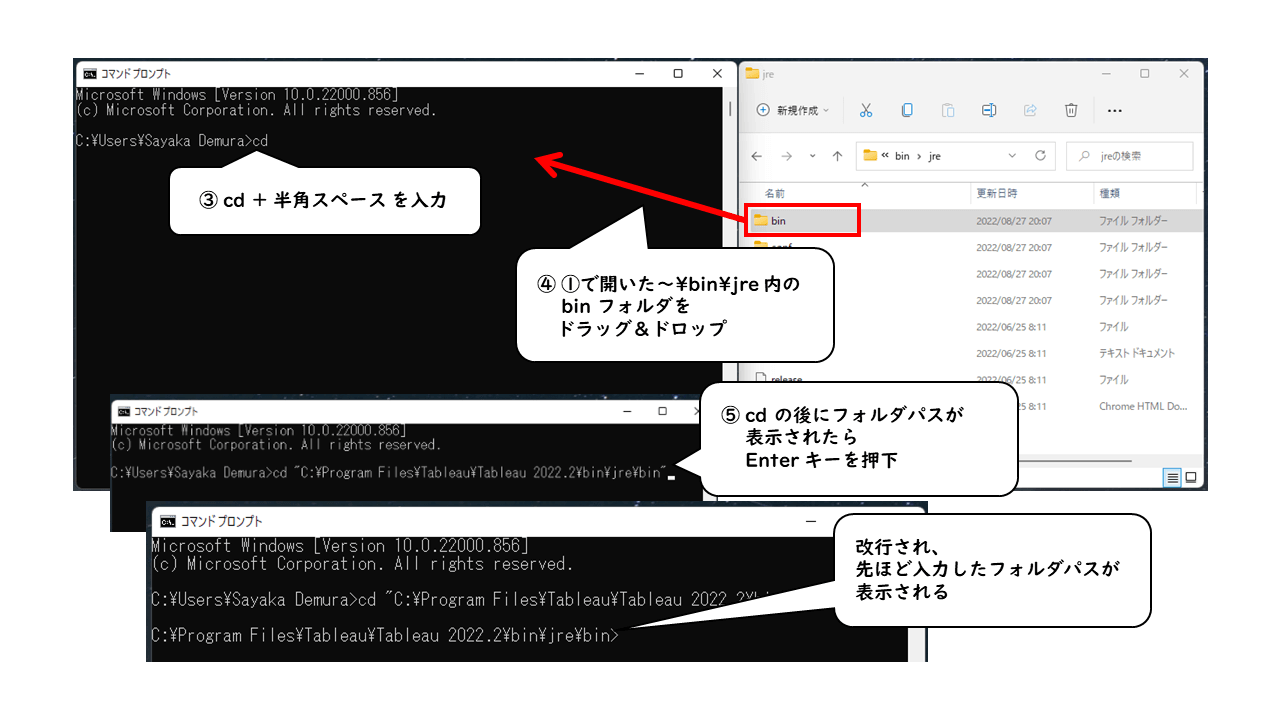
Task: Sort by the 種類 column header
Action: tap(1110, 192)
